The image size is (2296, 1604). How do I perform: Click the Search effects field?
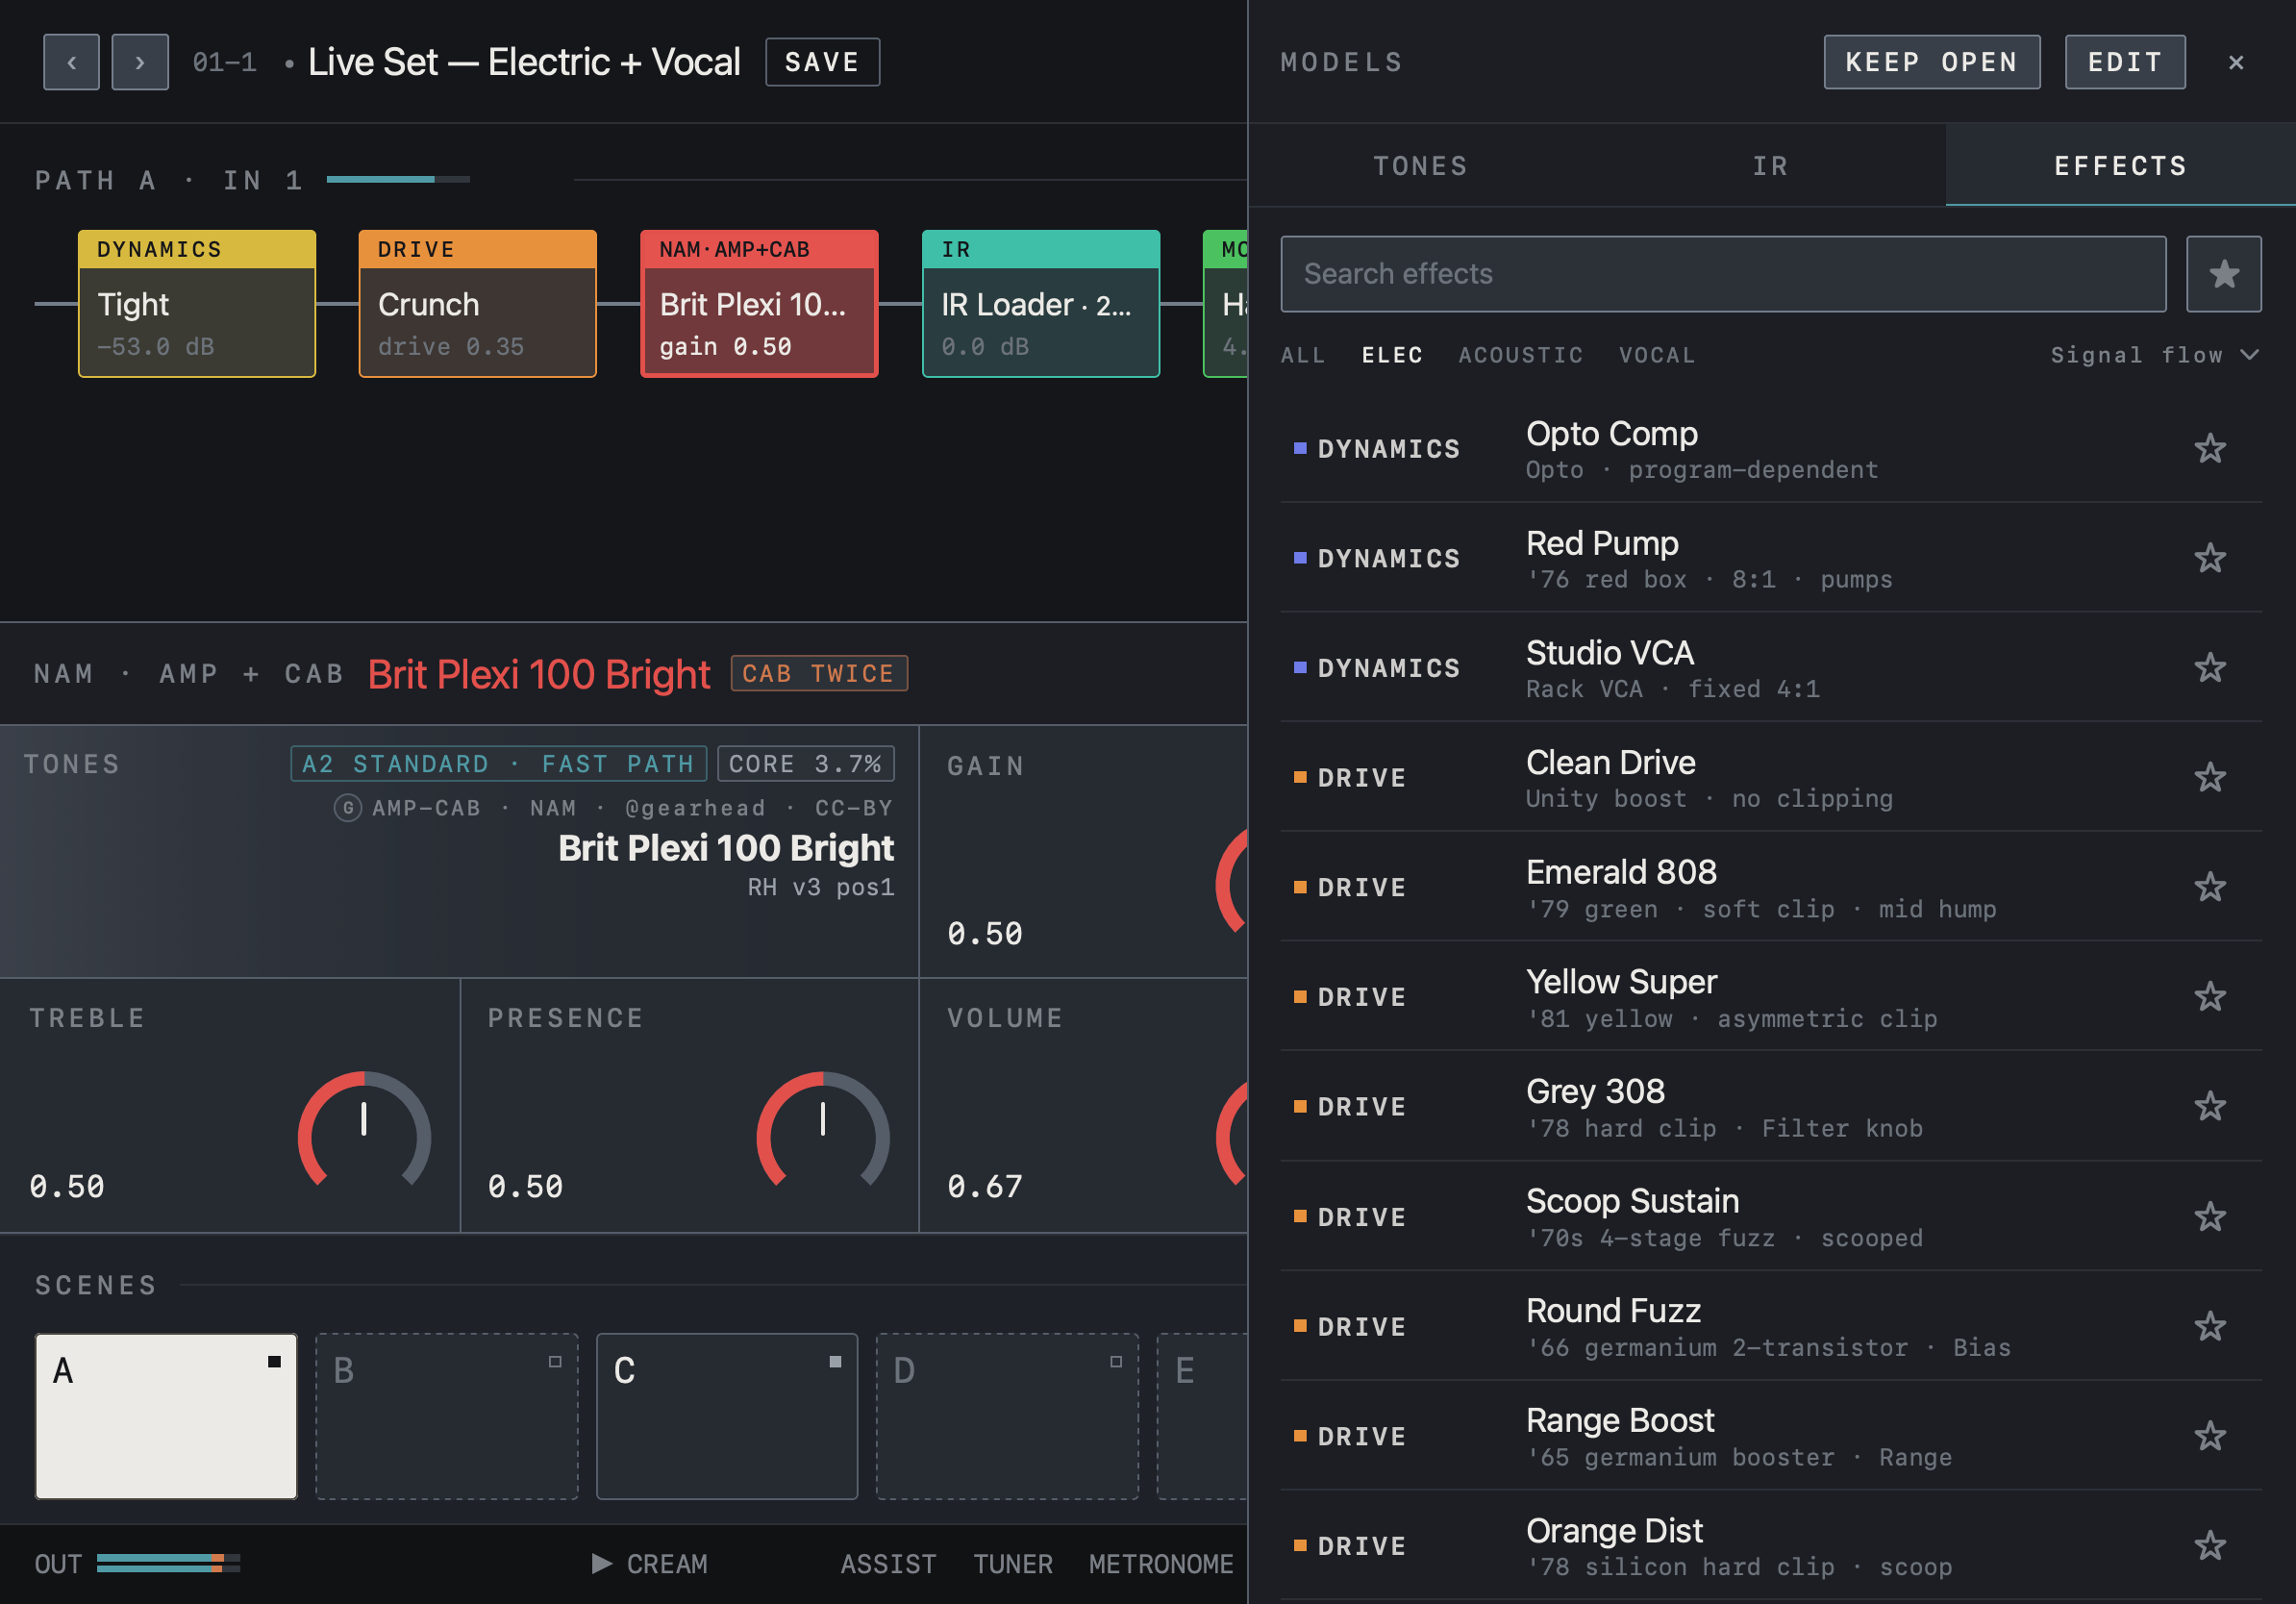click(x=1723, y=274)
